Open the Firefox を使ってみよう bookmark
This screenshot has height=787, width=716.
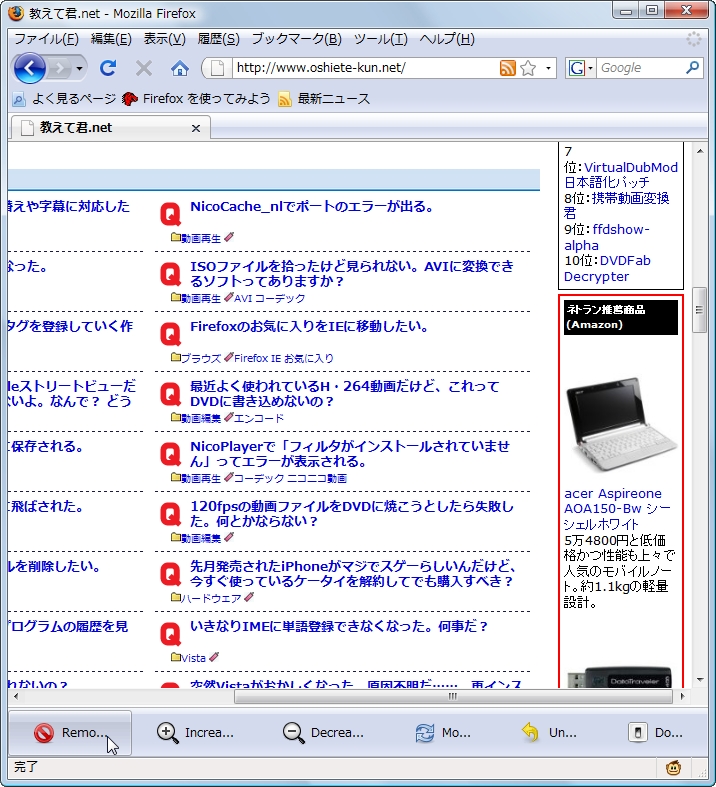197,99
